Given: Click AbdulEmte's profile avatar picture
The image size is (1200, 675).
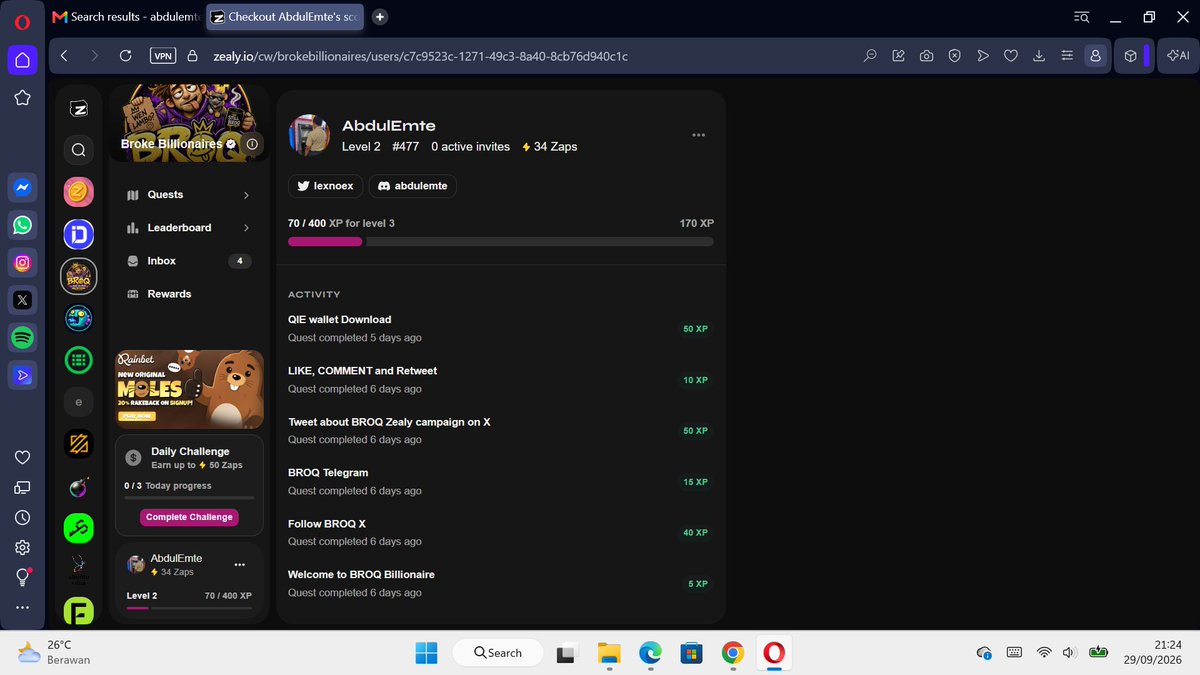Looking at the screenshot, I should pyautogui.click(x=309, y=135).
